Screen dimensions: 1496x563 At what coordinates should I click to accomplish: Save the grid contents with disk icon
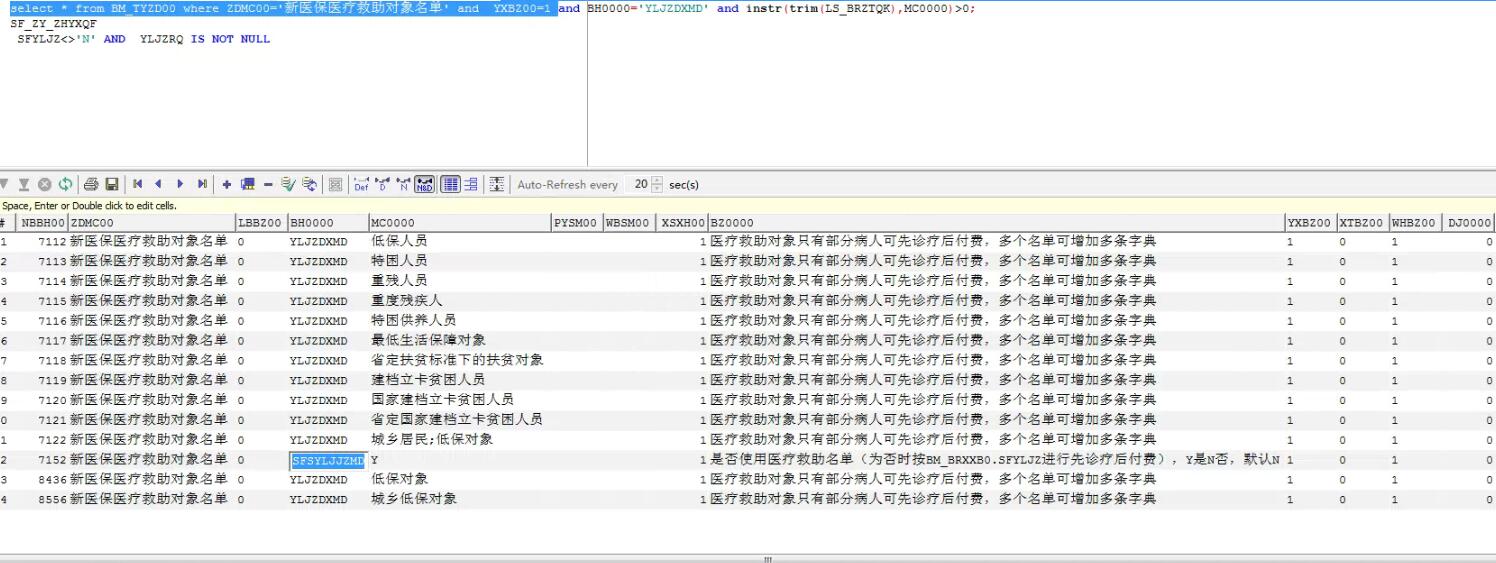pyautogui.click(x=112, y=185)
